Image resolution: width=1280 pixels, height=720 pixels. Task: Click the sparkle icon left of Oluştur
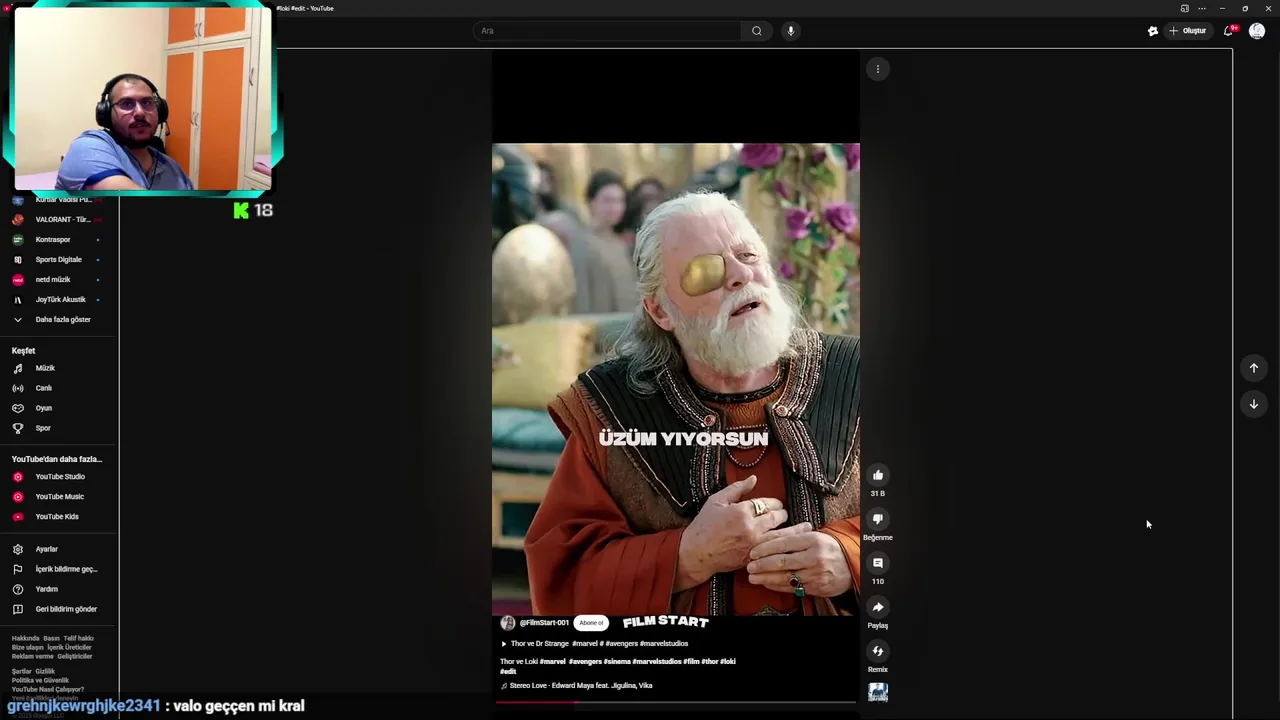(x=1152, y=31)
